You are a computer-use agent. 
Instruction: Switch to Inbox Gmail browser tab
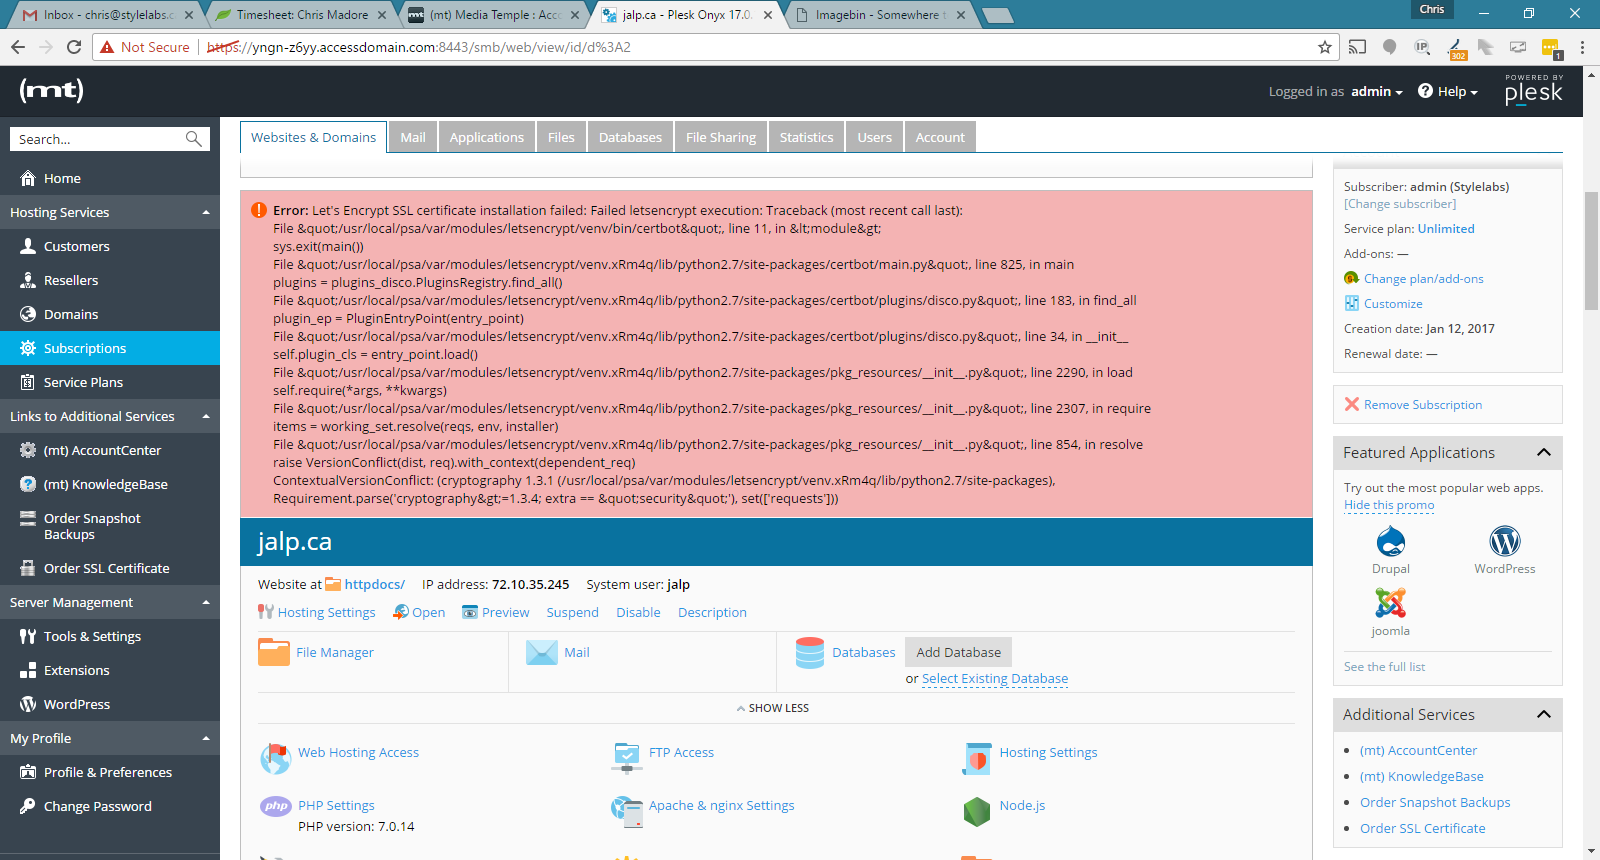[x=105, y=15]
